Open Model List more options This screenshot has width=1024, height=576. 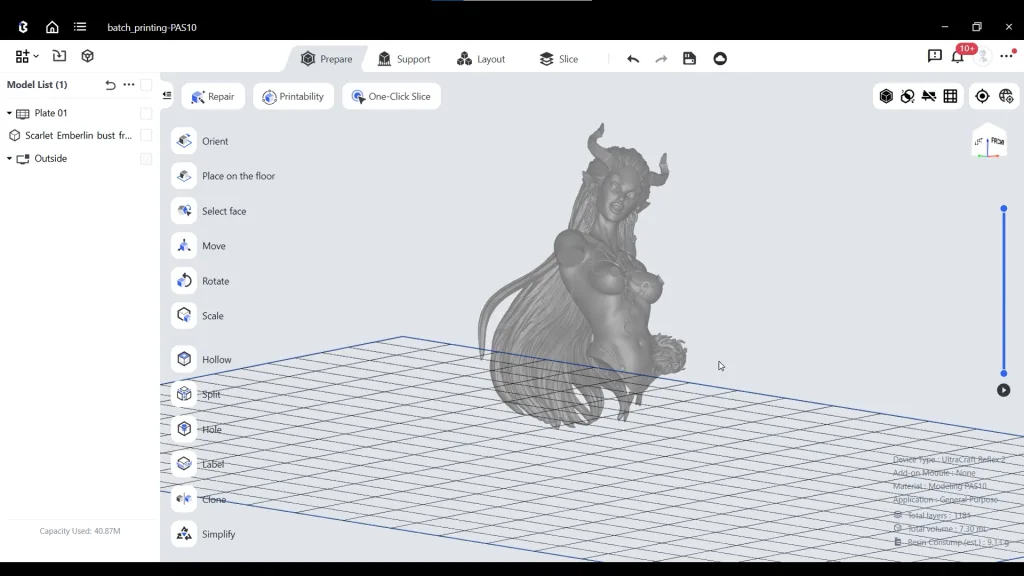point(129,84)
